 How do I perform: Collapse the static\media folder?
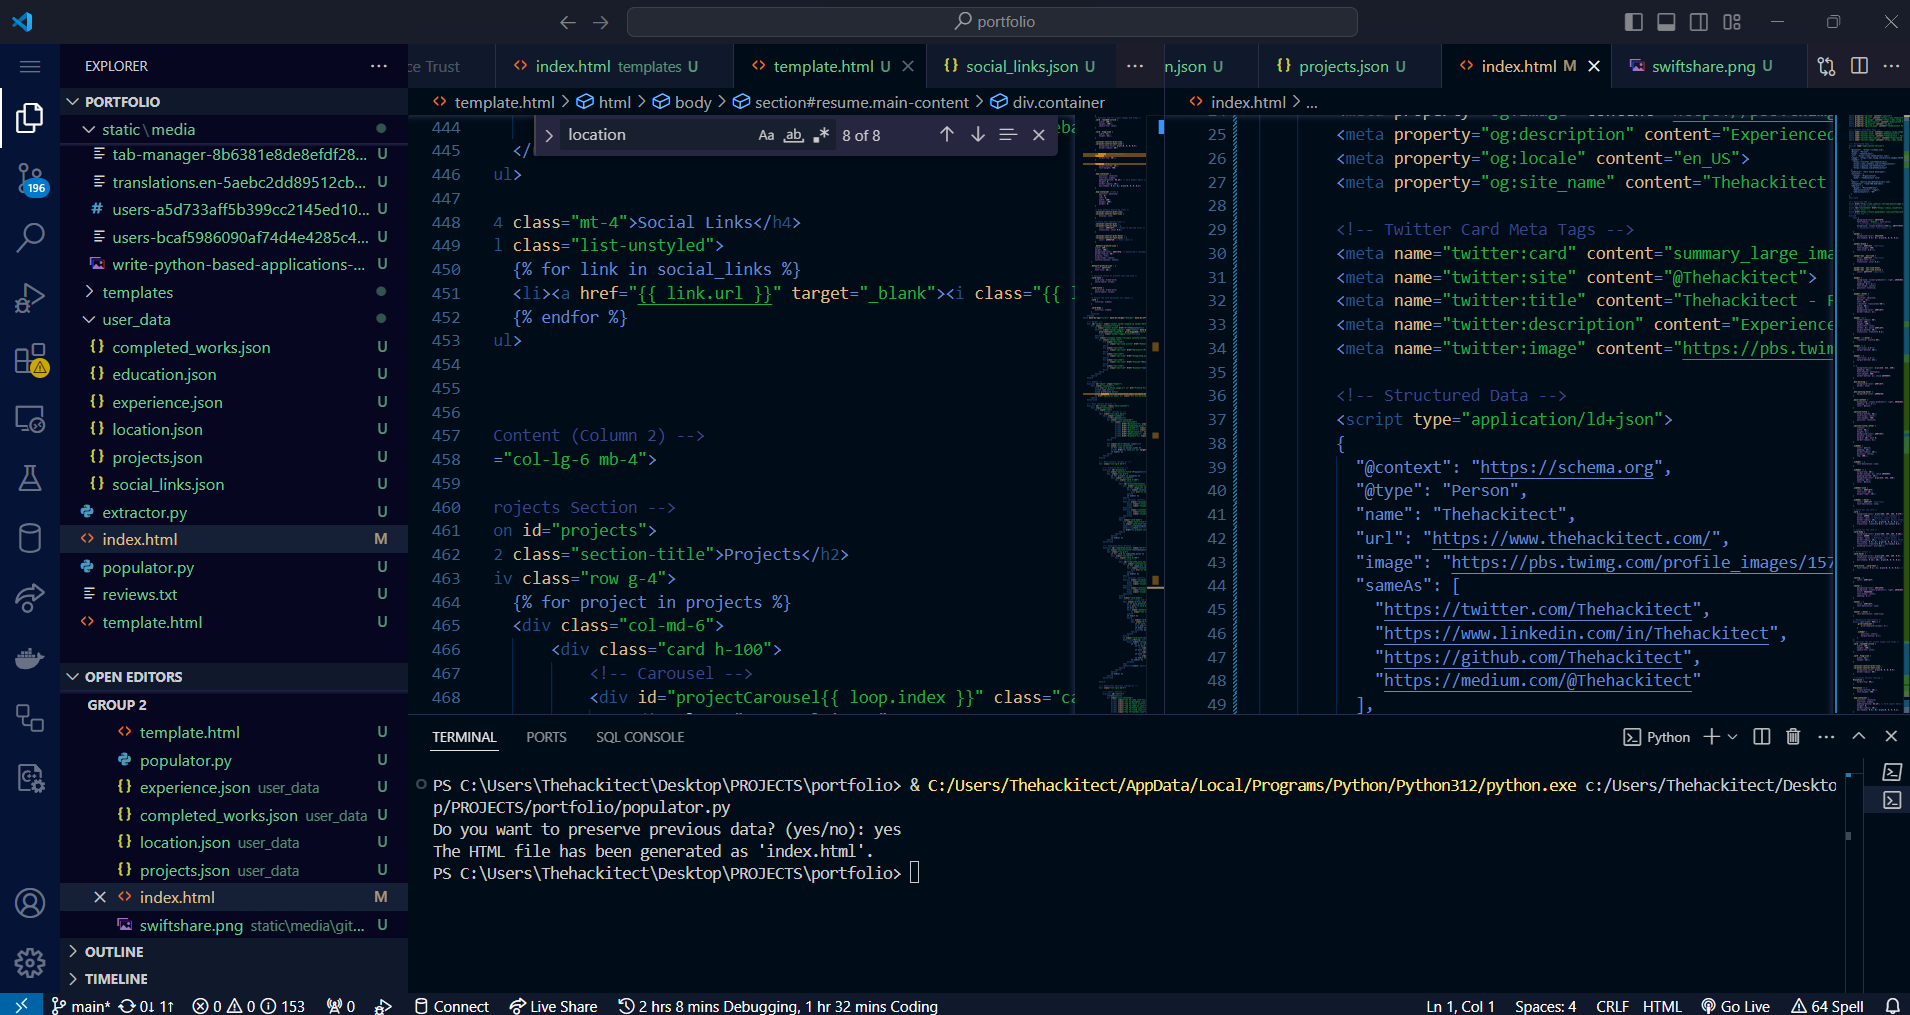(x=235, y=129)
